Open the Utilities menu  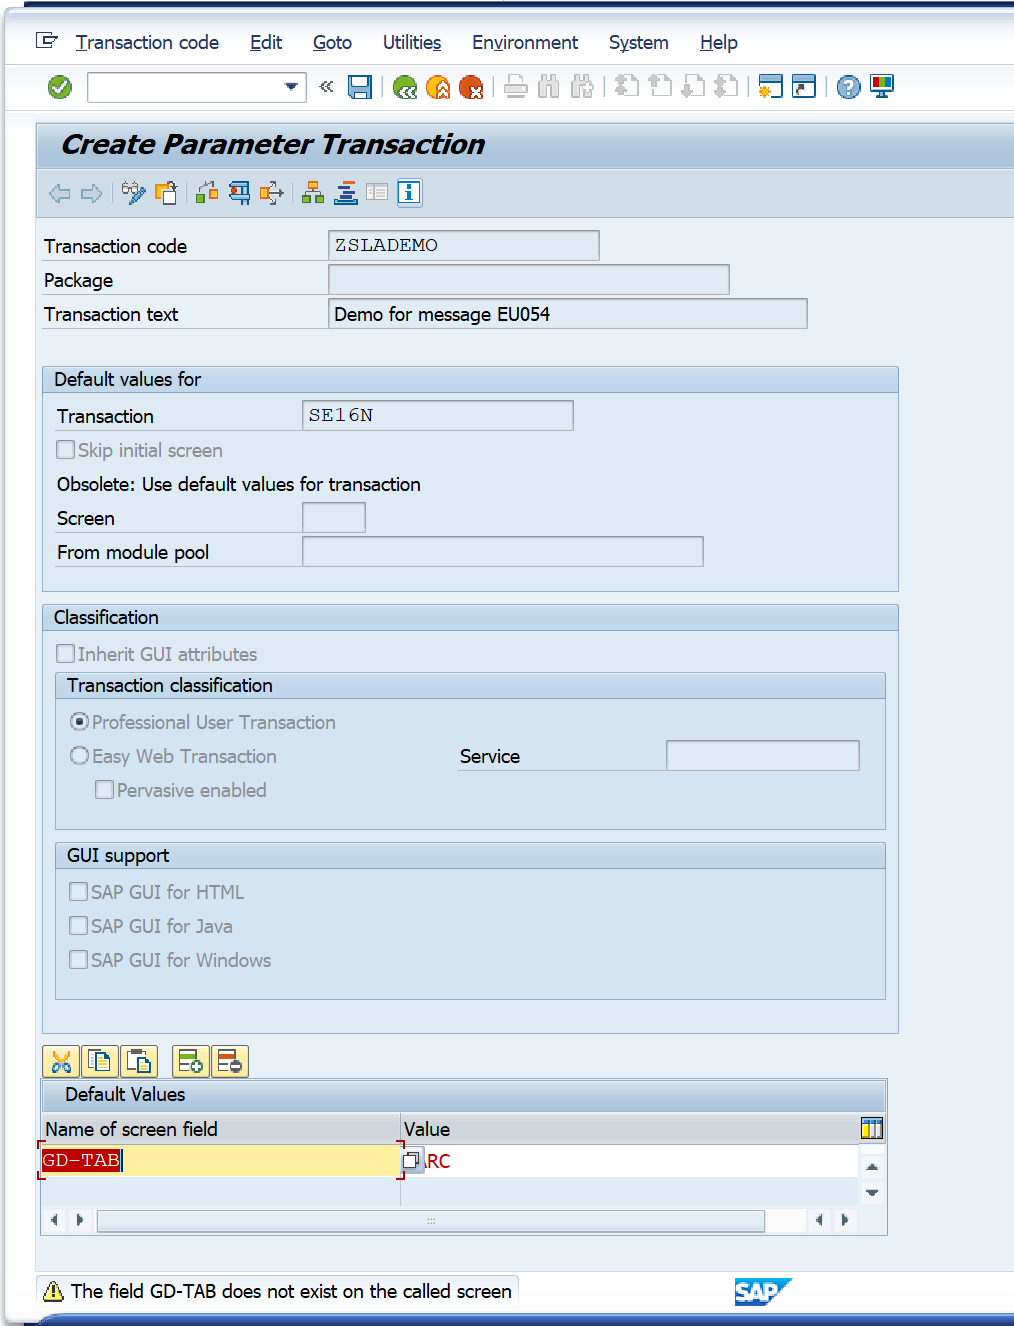click(x=412, y=42)
